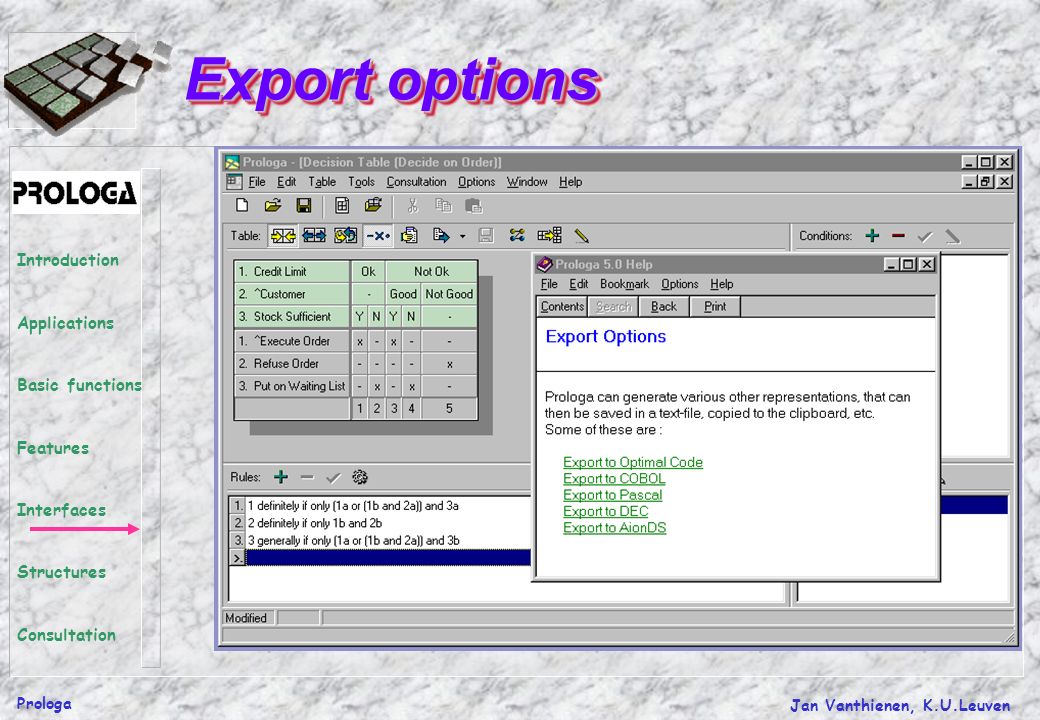The image size is (1040, 720).
Task: Click the reorder table circular arrows icon
Action: point(346,236)
